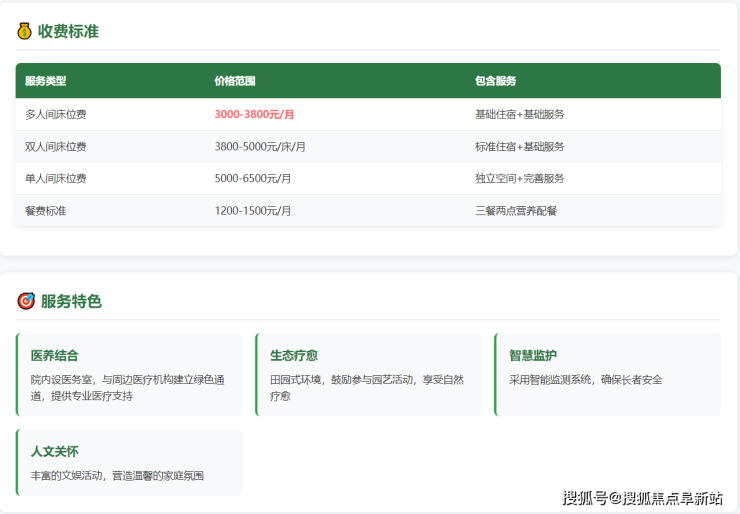
Task: Click the red 3000-3800元/月 price
Action: tap(254, 115)
